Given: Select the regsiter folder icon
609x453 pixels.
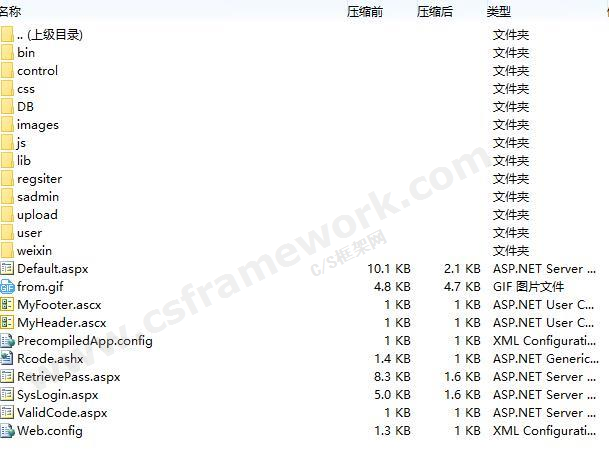Looking at the screenshot, I should tap(7, 179).
